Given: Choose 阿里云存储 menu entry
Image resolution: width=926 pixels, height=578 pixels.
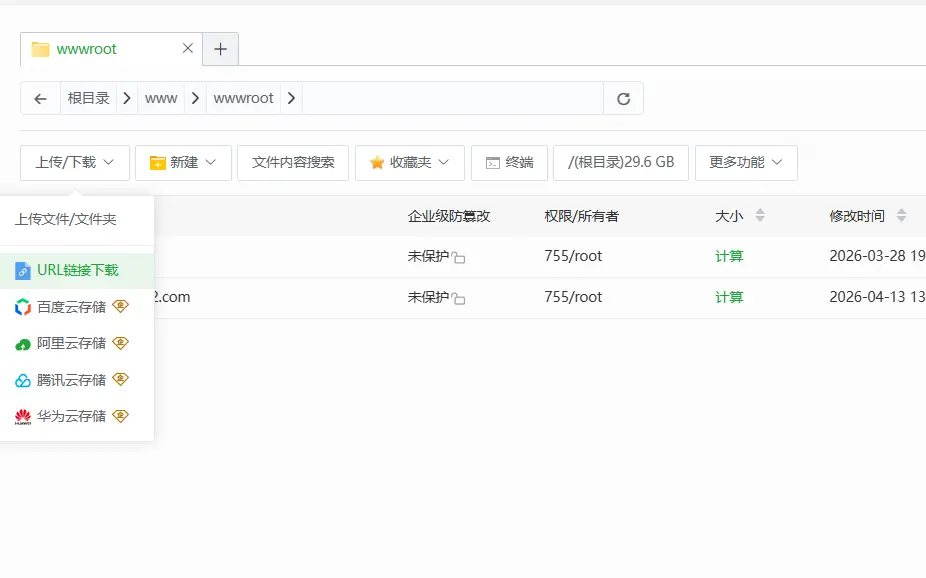Looking at the screenshot, I should point(77,344).
